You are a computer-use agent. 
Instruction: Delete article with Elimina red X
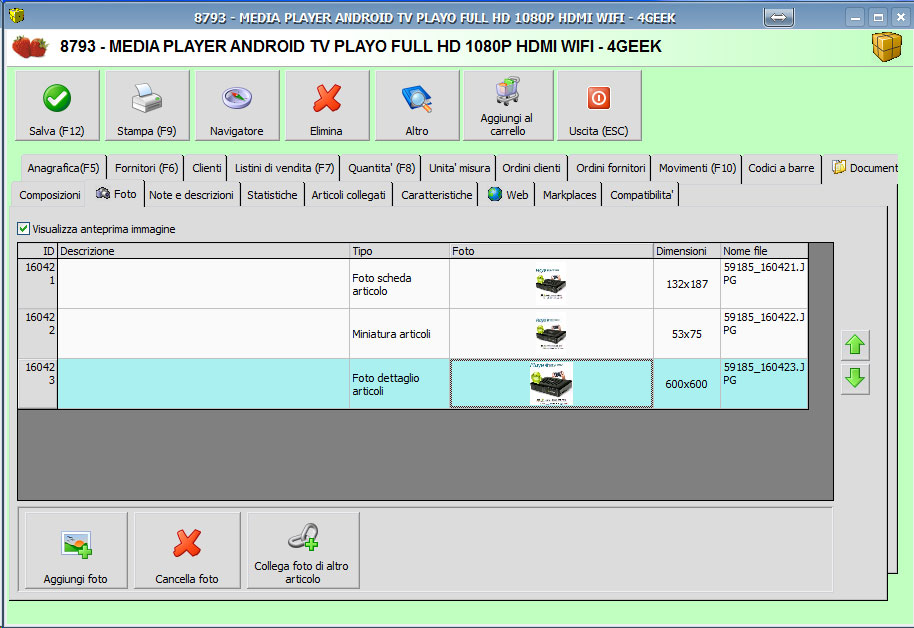[326, 106]
